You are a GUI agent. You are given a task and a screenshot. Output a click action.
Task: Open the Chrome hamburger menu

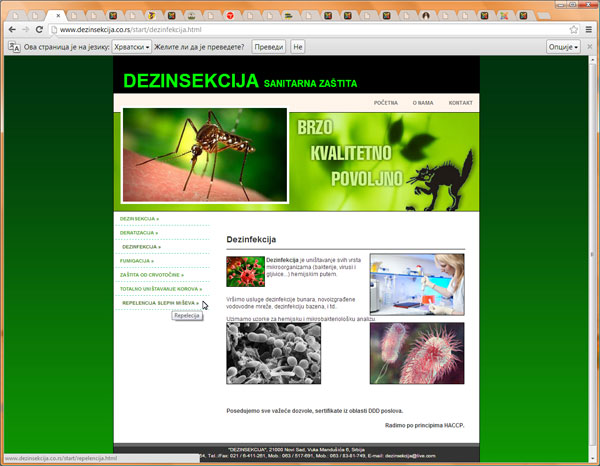tap(589, 30)
